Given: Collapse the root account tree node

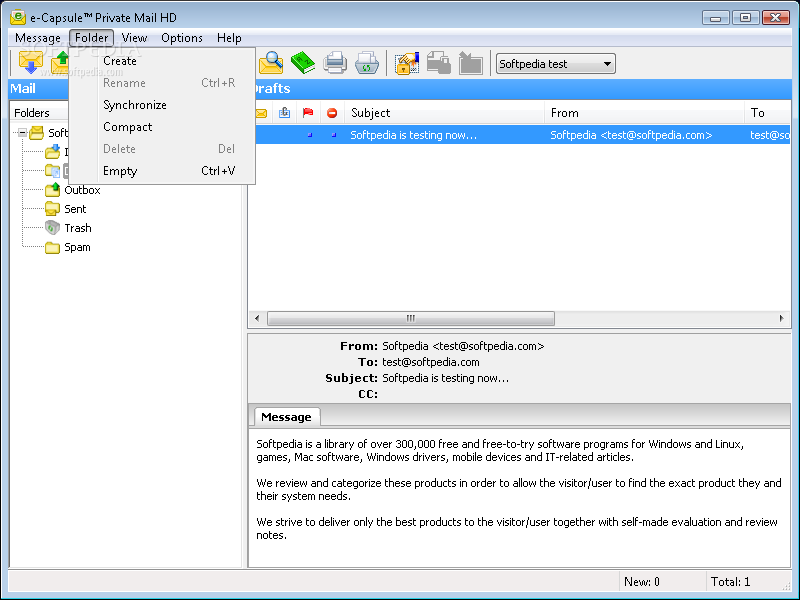Looking at the screenshot, I should pyautogui.click(x=22, y=133).
